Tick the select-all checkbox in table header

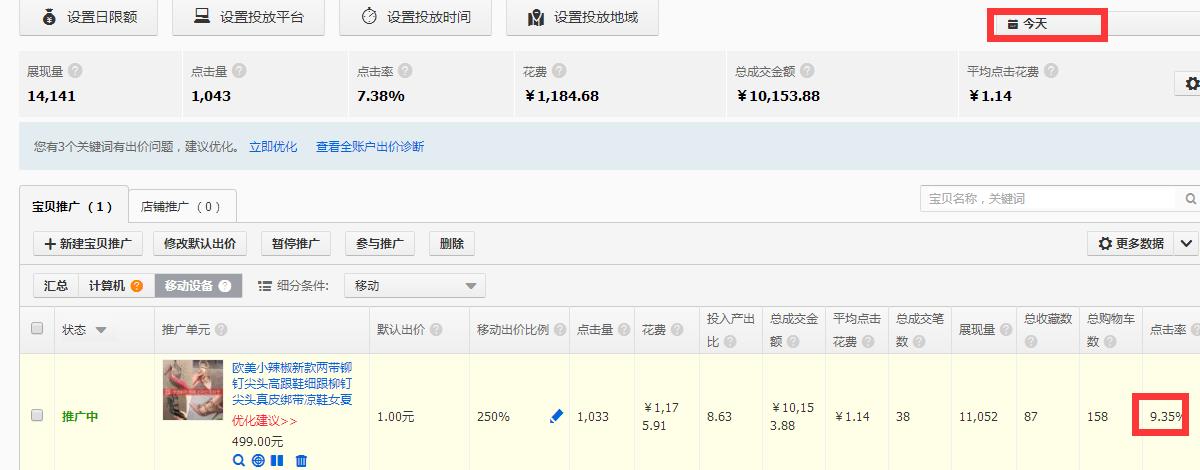37,328
